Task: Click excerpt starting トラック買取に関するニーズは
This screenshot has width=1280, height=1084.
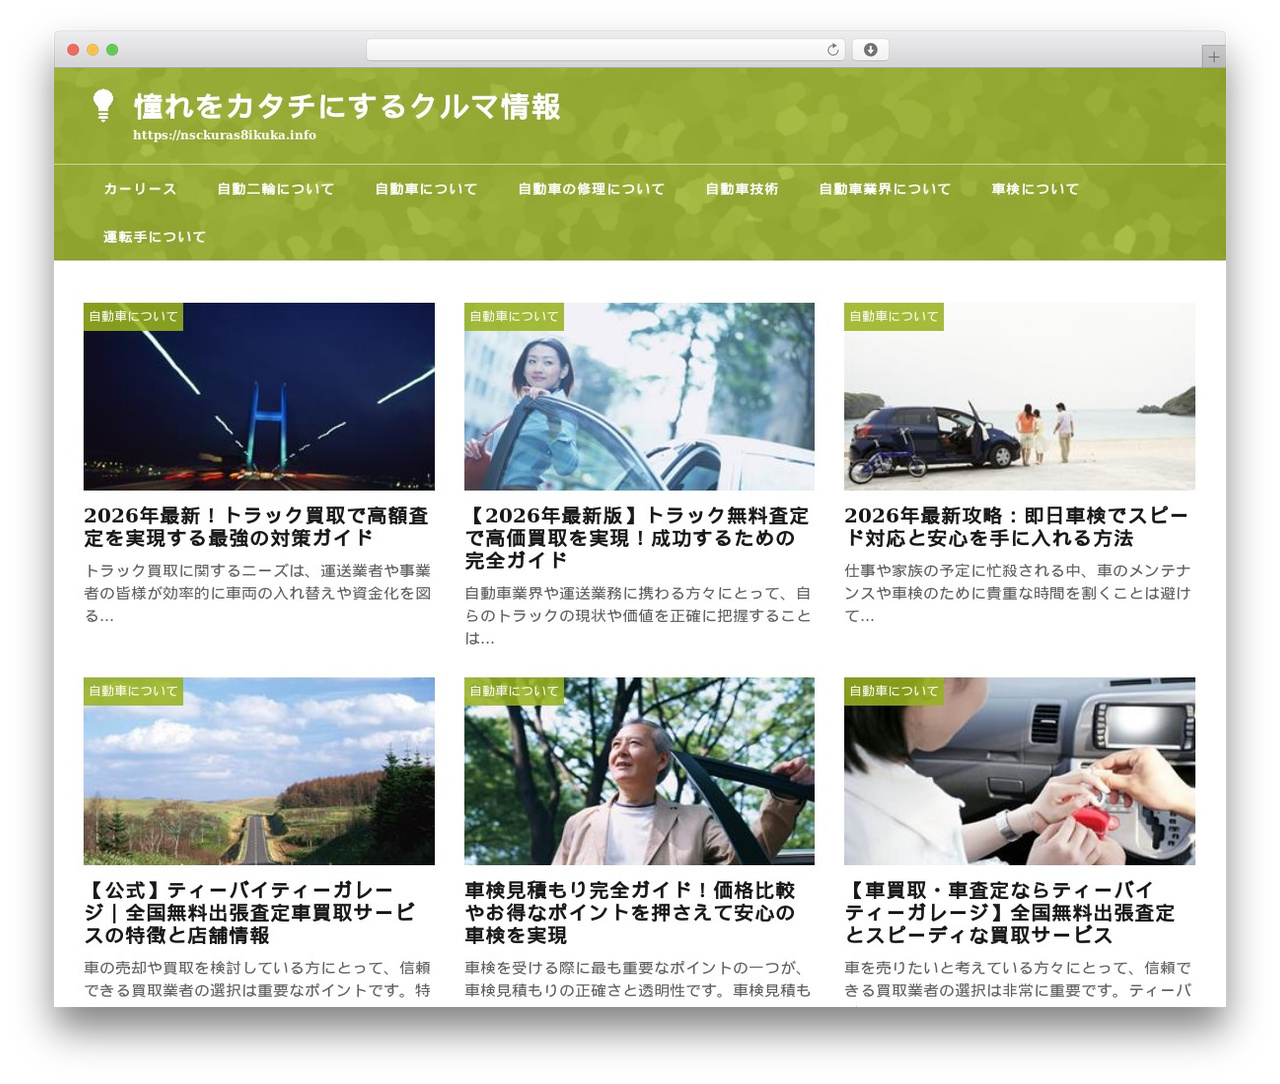Action: [x=258, y=593]
